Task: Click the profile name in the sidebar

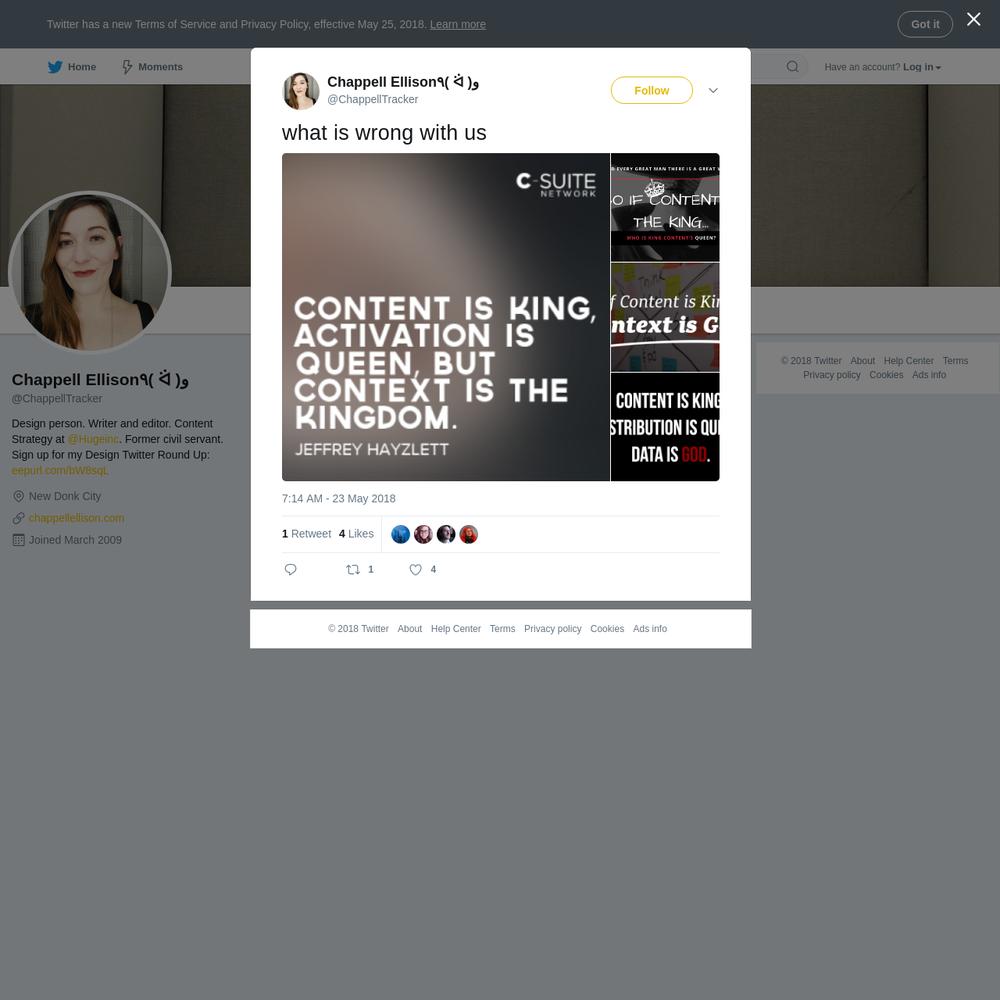Action: [x=99, y=379]
